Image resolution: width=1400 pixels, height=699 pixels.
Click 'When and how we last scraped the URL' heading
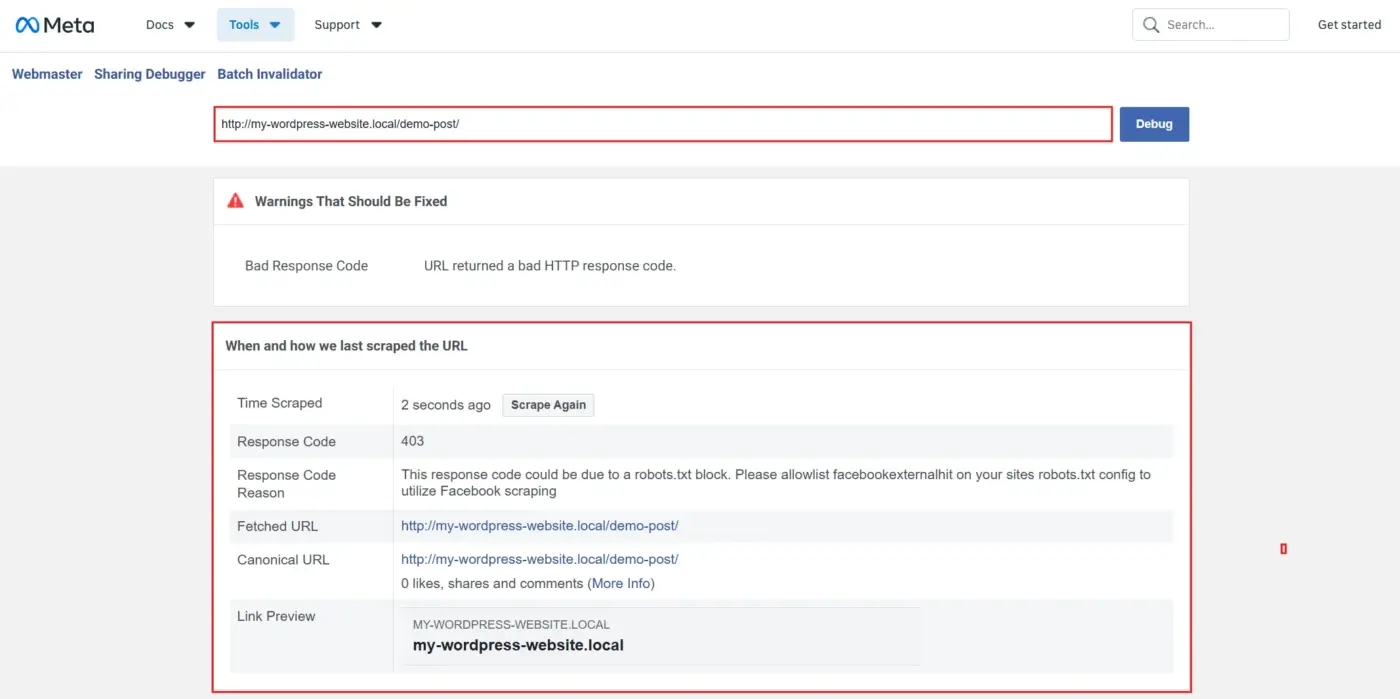click(346, 346)
